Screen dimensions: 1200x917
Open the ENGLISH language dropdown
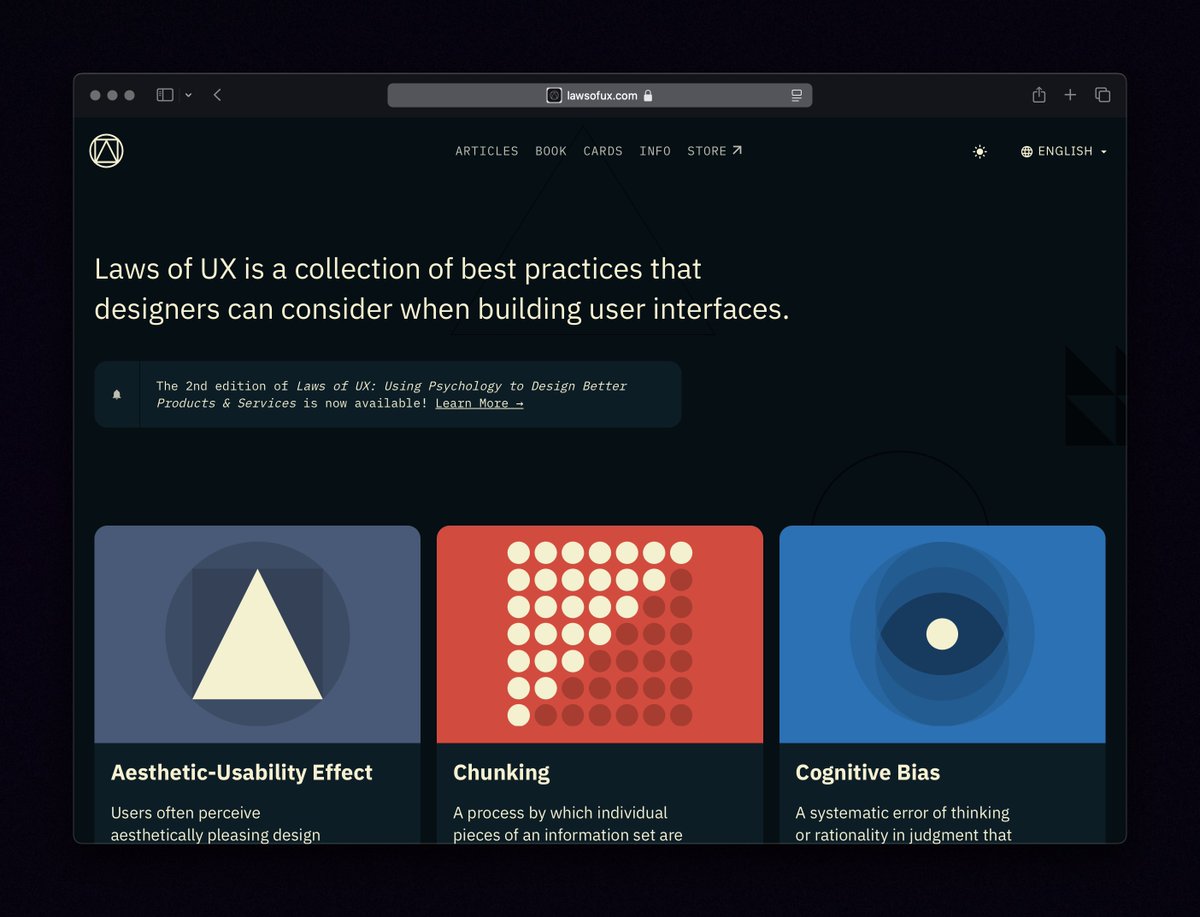coord(1064,152)
